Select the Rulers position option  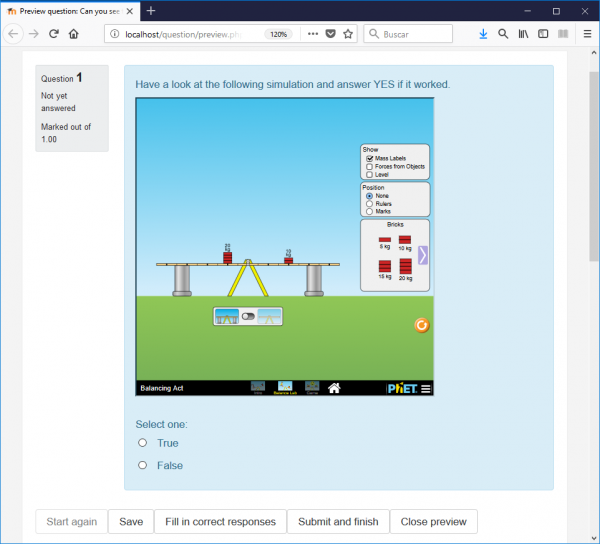pyautogui.click(x=370, y=204)
